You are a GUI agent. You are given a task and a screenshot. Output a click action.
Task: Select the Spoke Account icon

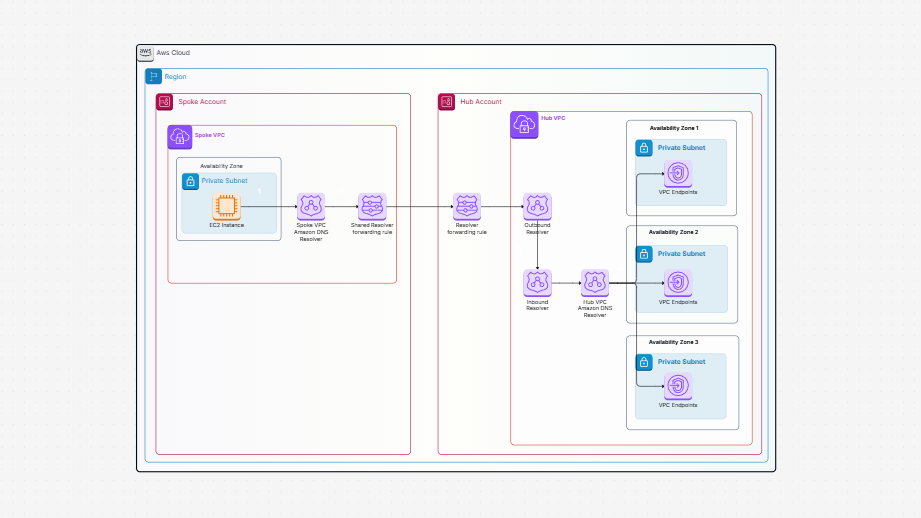click(x=164, y=102)
